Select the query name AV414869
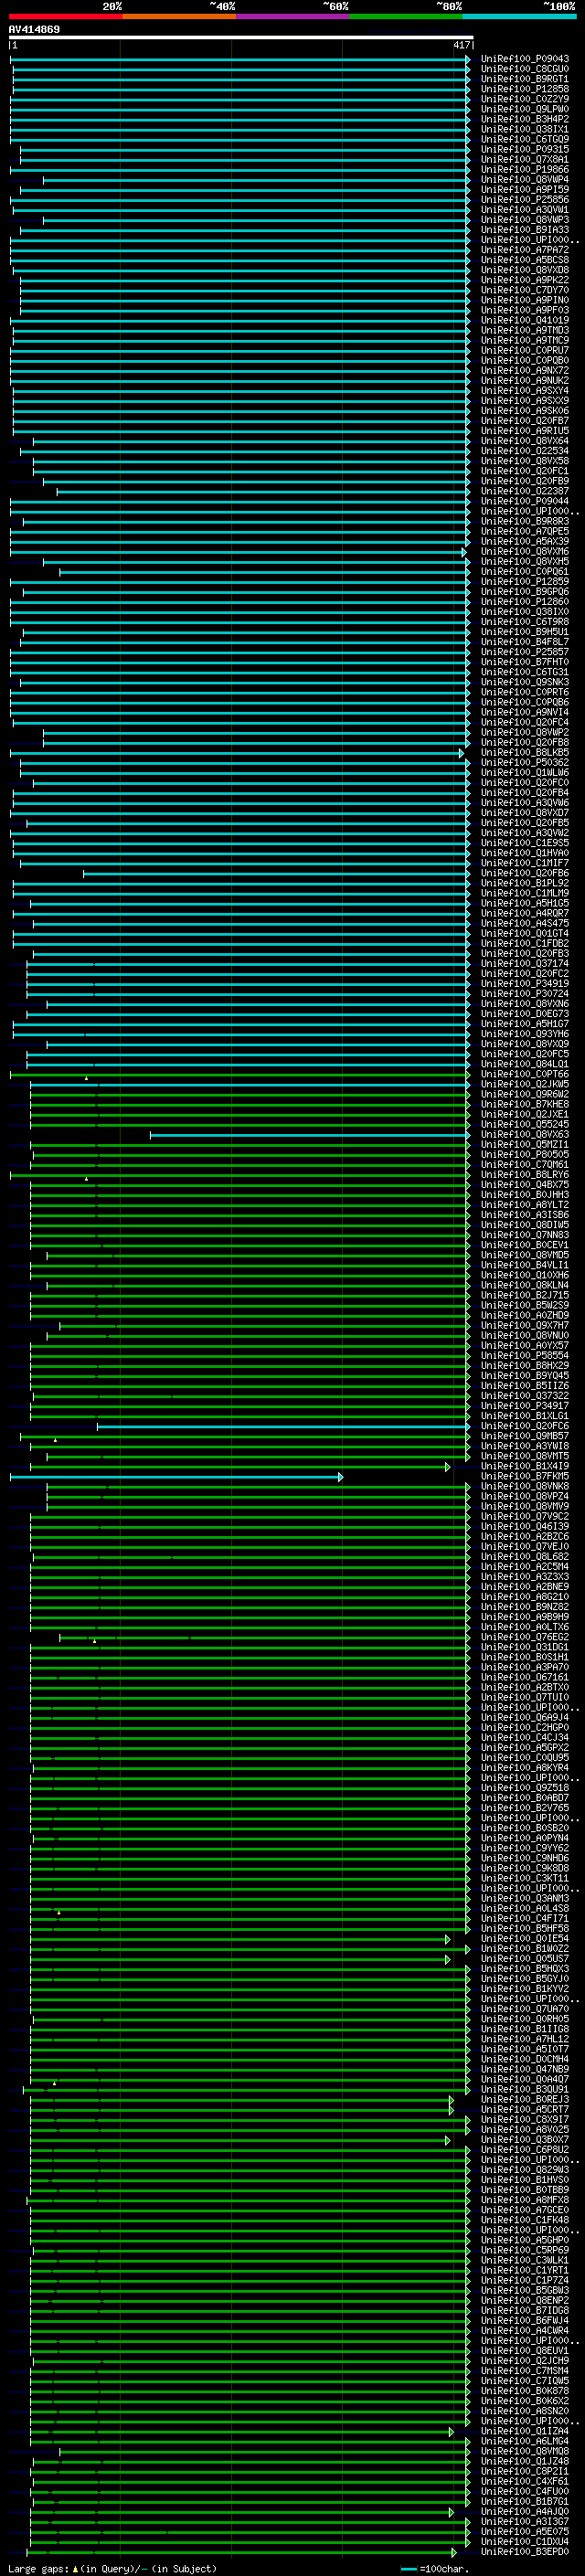This screenshot has height=2576, width=585. coord(34,30)
